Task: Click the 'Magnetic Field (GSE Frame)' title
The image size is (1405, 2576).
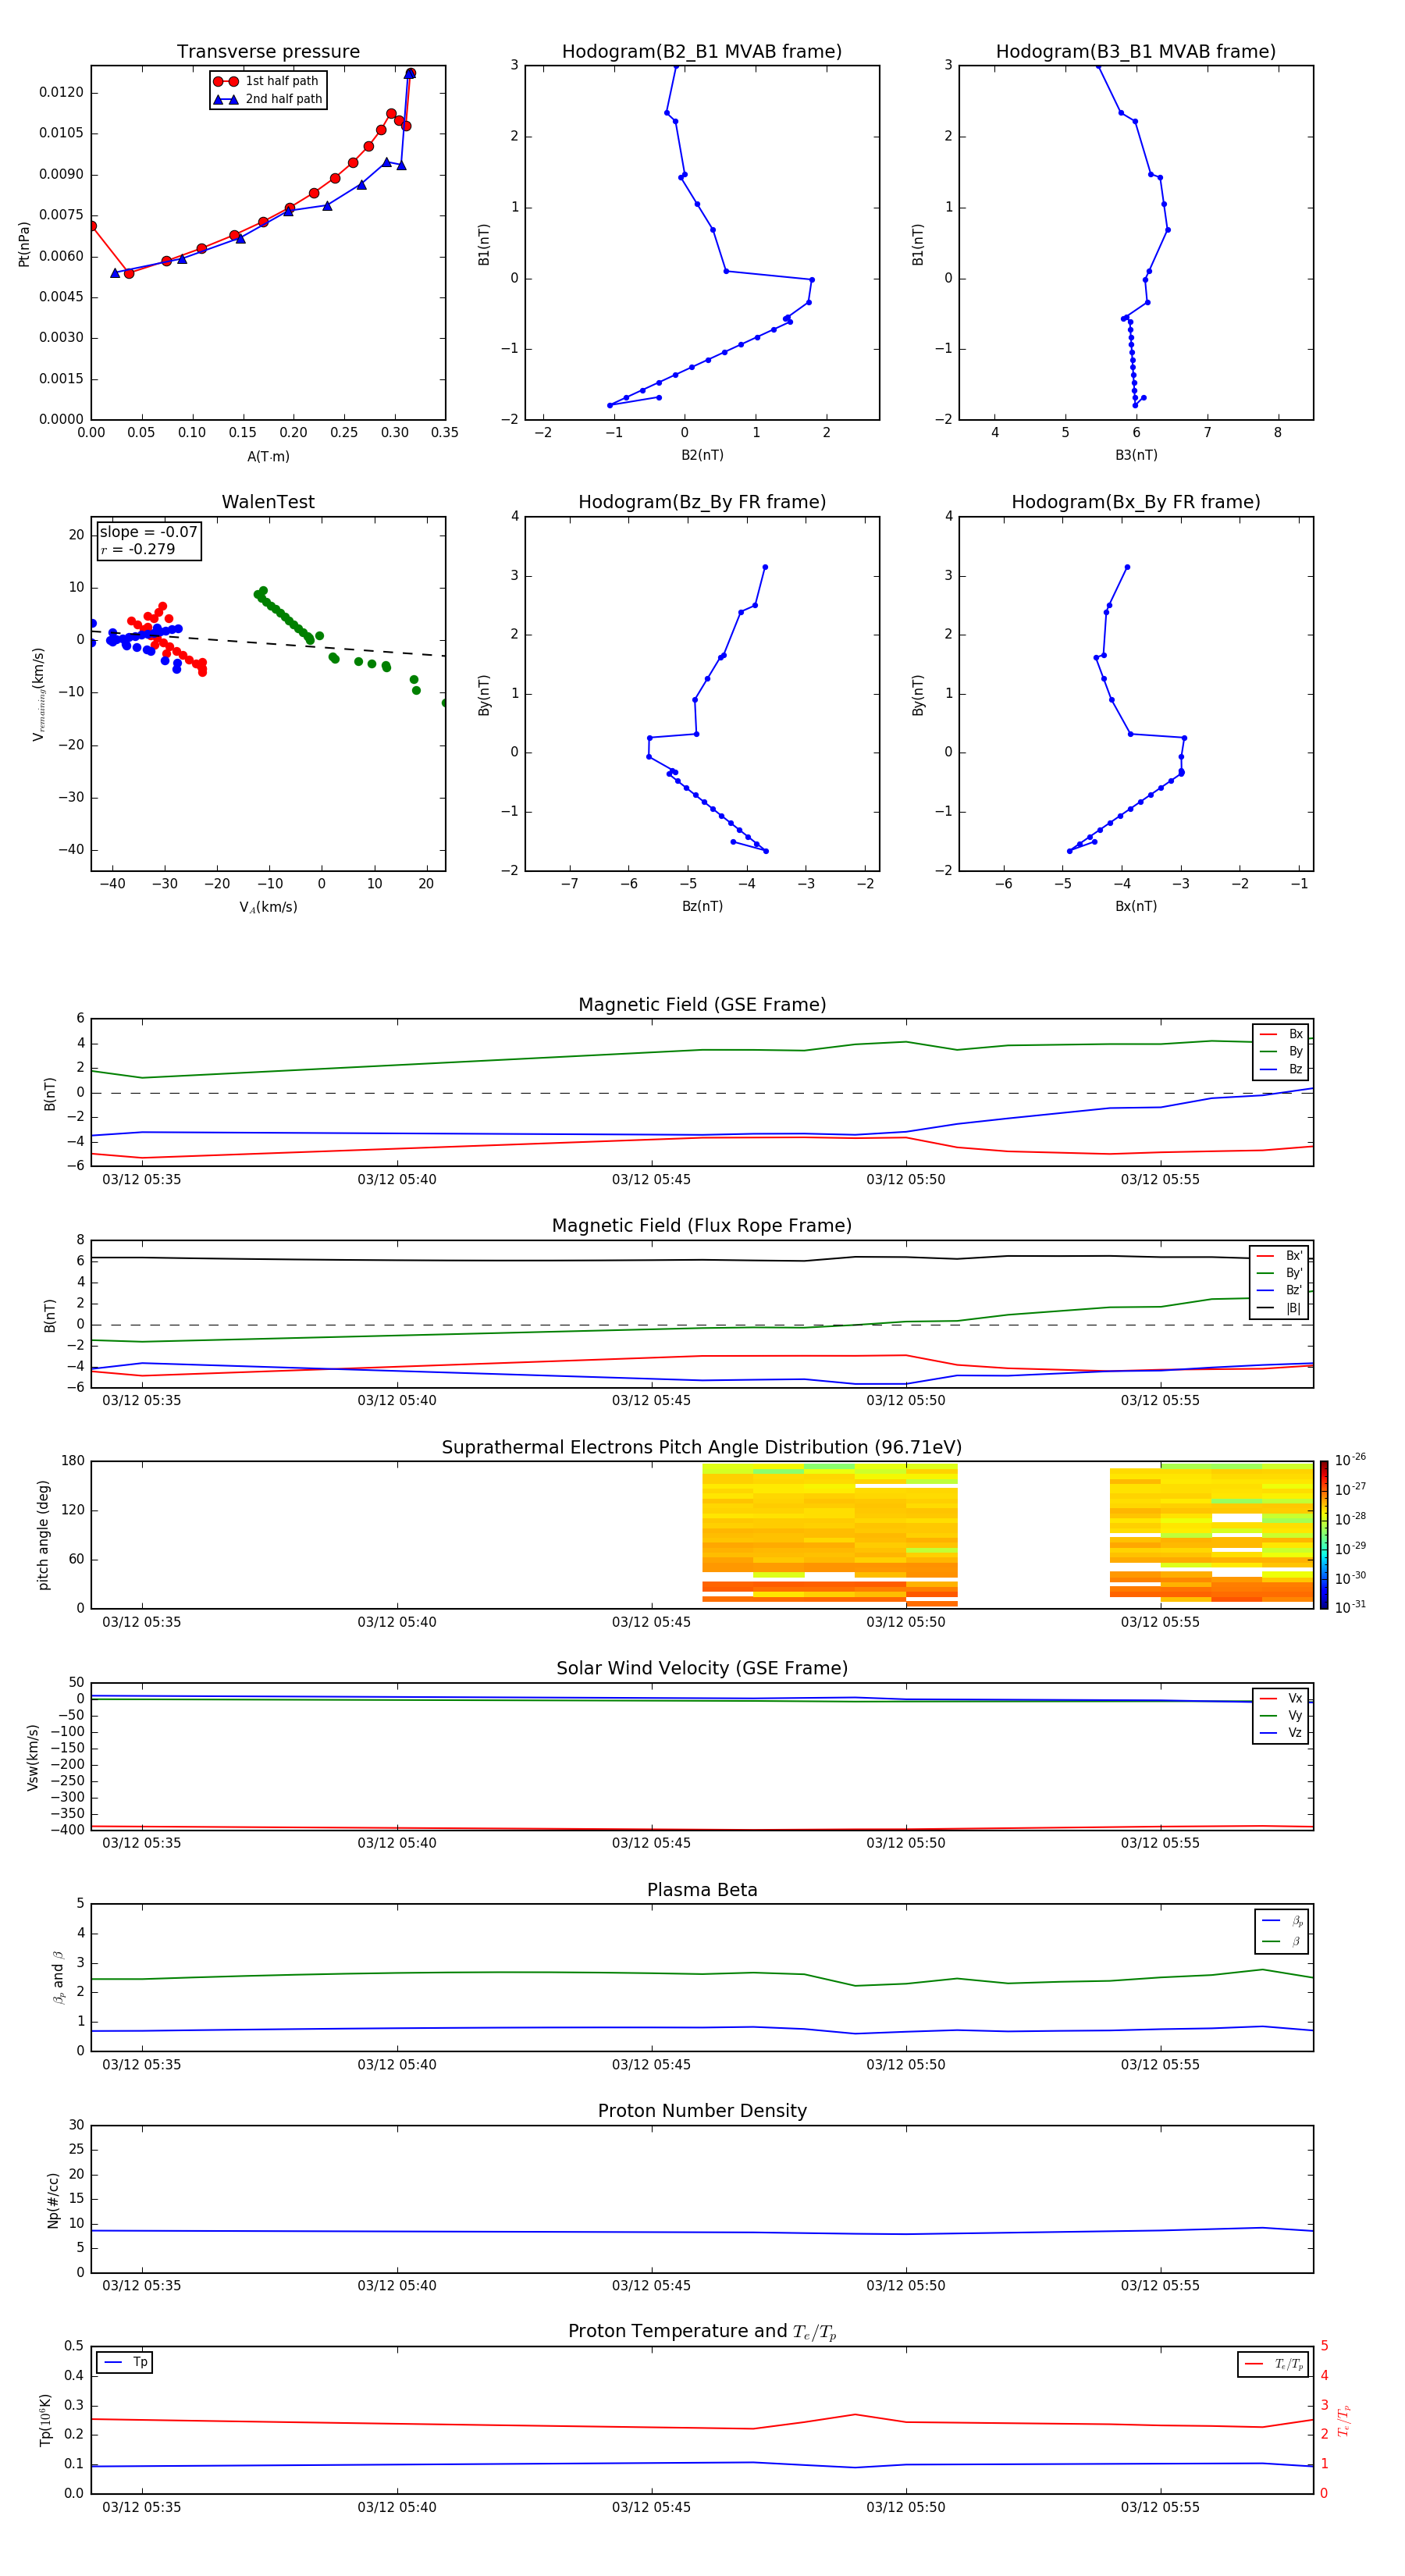Action: (x=702, y=1005)
